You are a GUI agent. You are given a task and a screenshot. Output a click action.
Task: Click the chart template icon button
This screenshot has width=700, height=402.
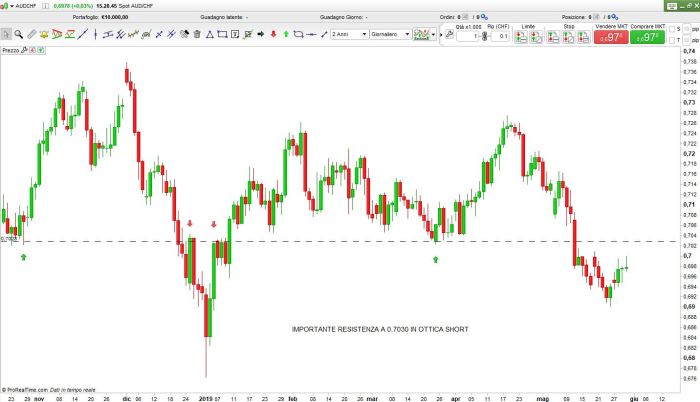coord(421,34)
